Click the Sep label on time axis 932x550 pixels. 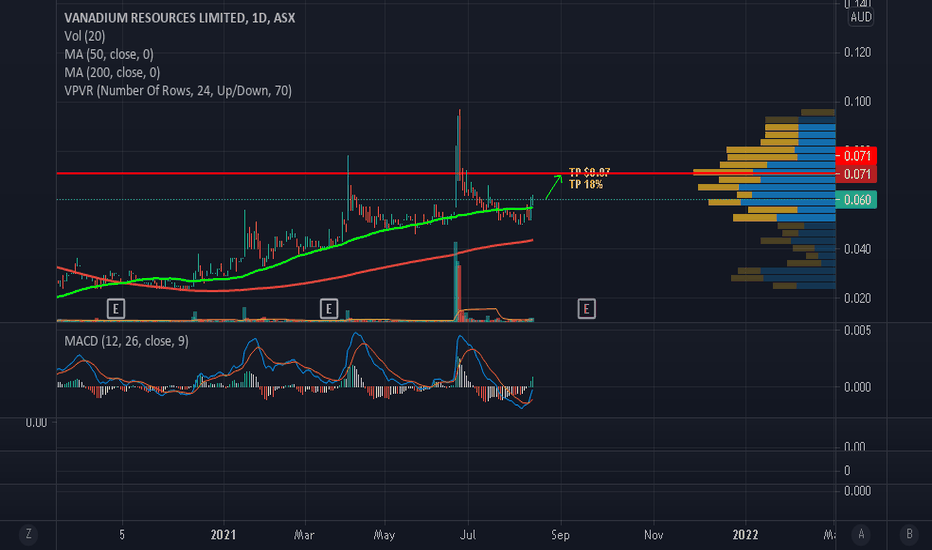560,535
